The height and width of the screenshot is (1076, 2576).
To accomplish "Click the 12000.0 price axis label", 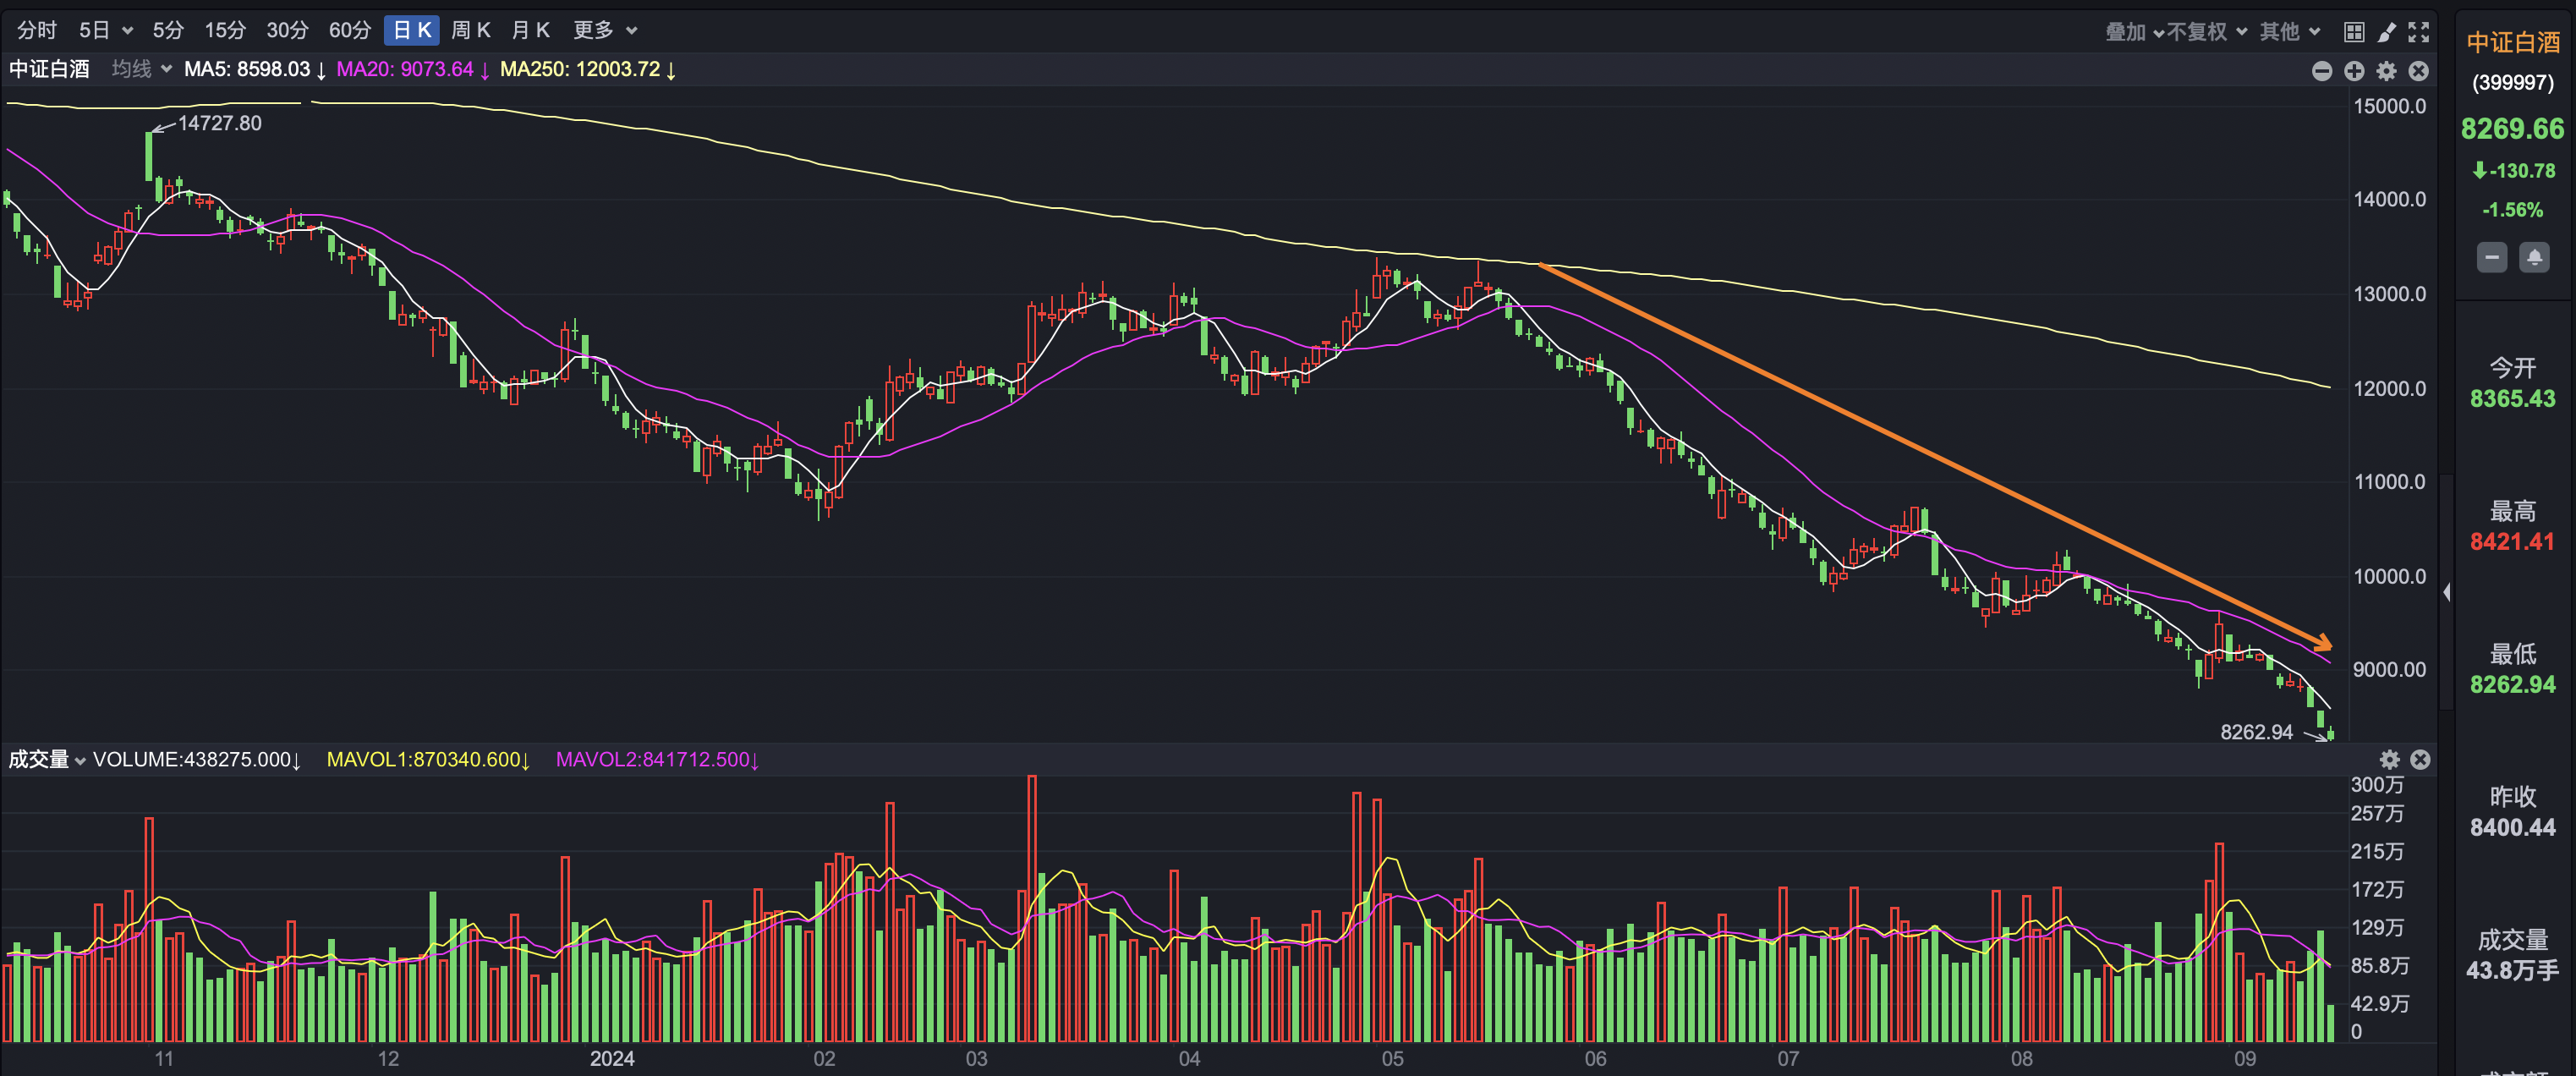I will [x=2390, y=389].
